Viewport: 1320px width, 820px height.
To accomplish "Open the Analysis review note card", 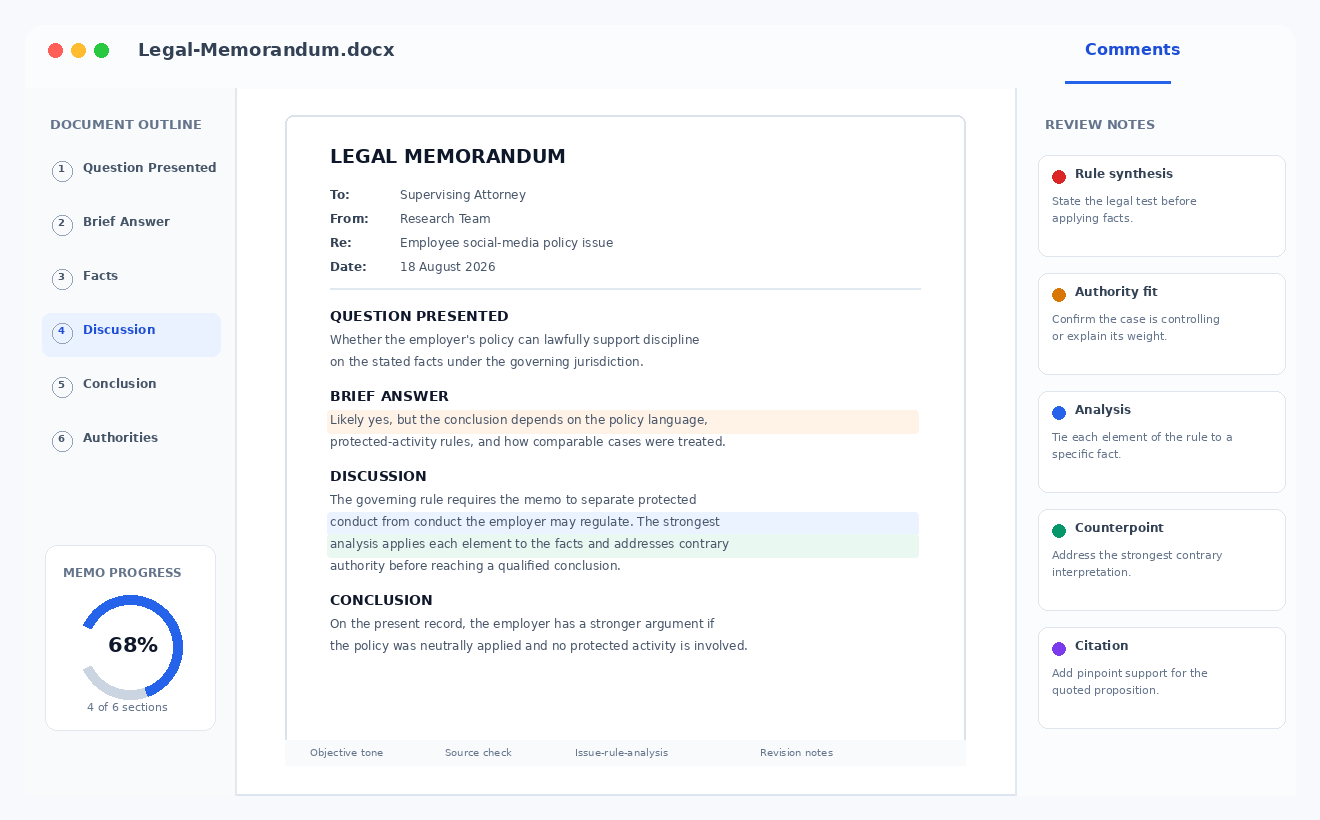I will coord(1162,442).
